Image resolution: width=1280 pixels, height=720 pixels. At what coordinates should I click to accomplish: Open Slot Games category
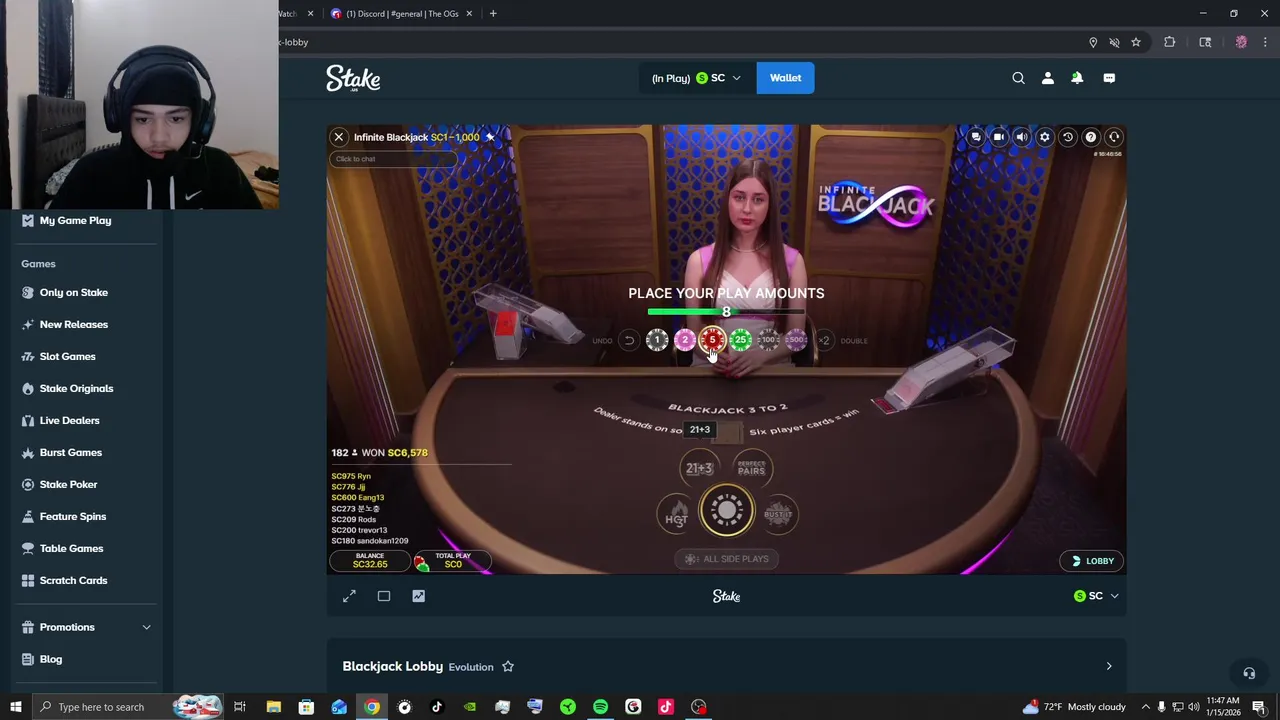click(x=67, y=356)
